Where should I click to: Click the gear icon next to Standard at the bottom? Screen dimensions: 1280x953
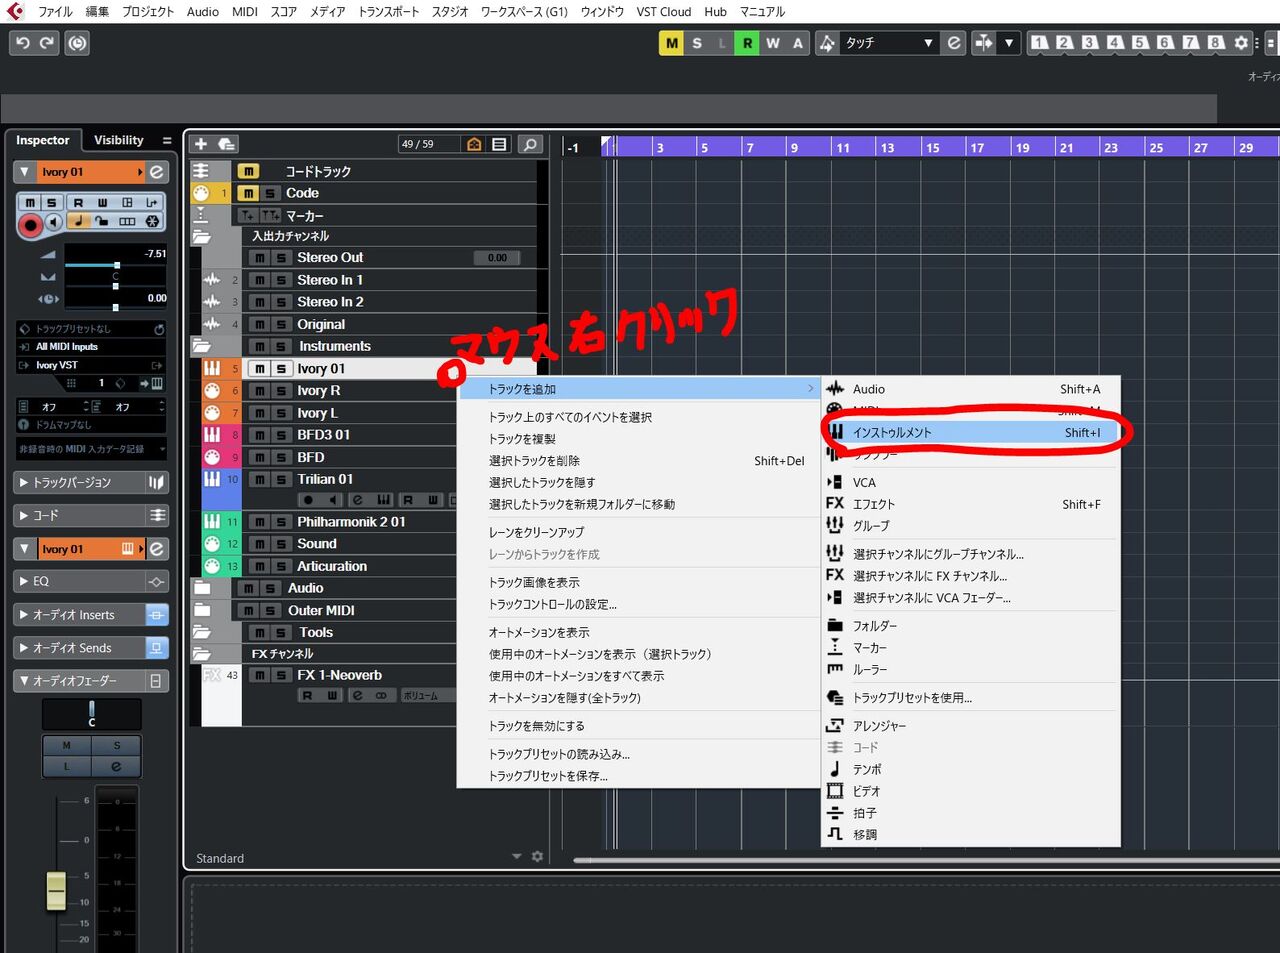537,857
